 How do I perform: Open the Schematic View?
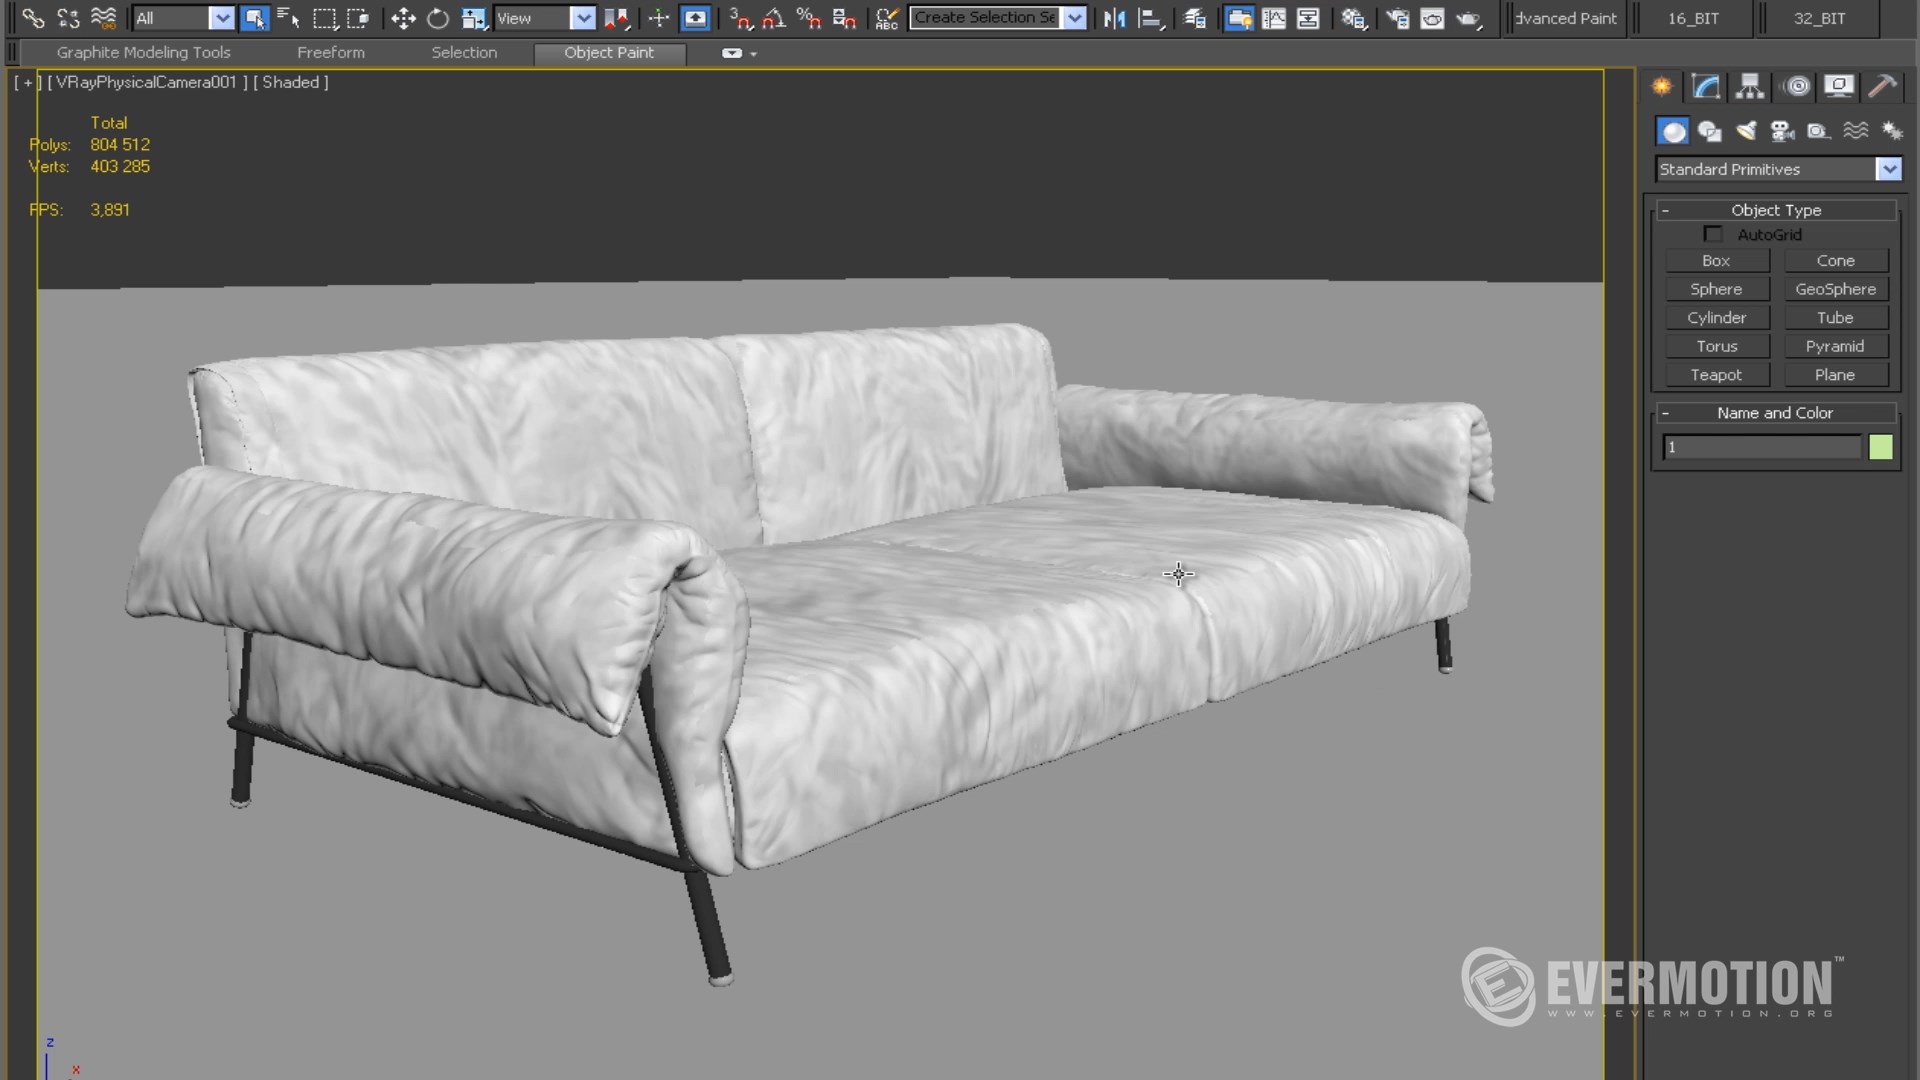click(1308, 18)
